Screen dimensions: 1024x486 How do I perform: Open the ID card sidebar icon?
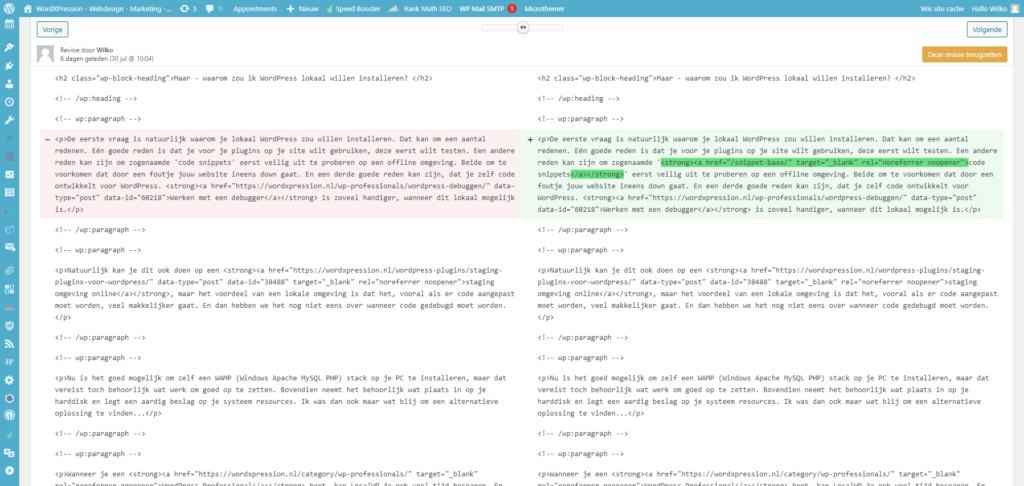9,174
